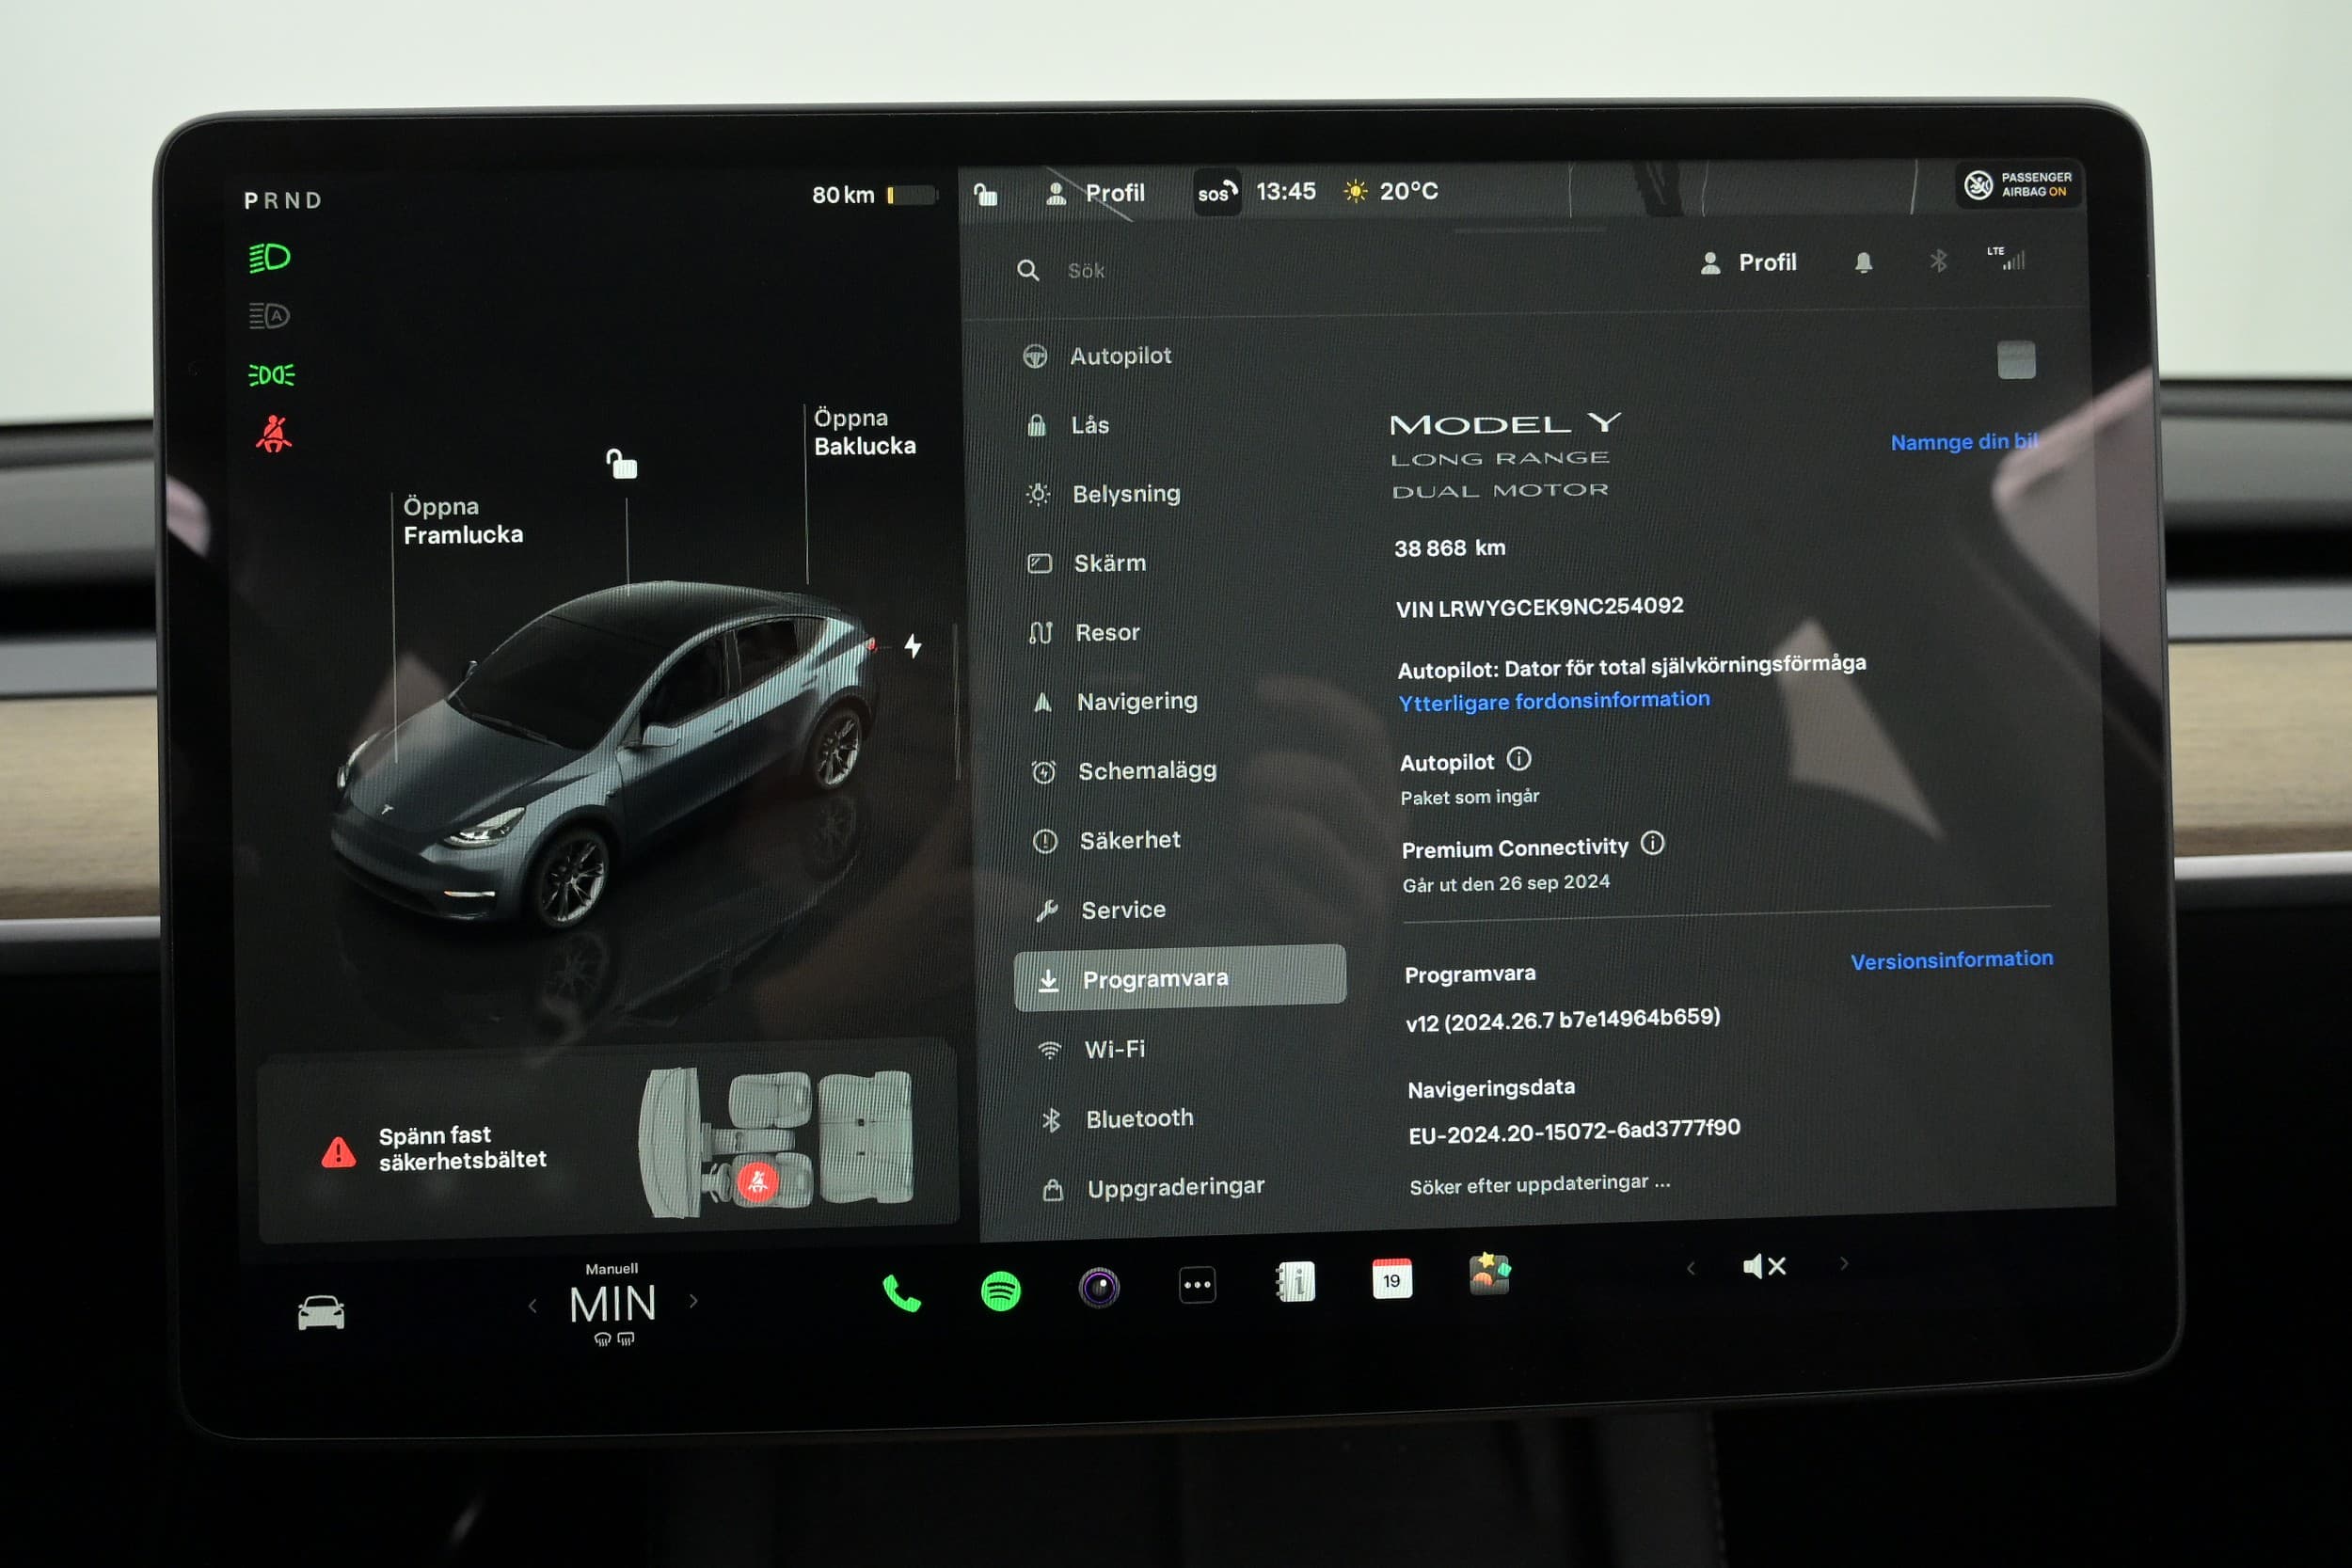Tap the 13:45 clock display

coord(1286,191)
